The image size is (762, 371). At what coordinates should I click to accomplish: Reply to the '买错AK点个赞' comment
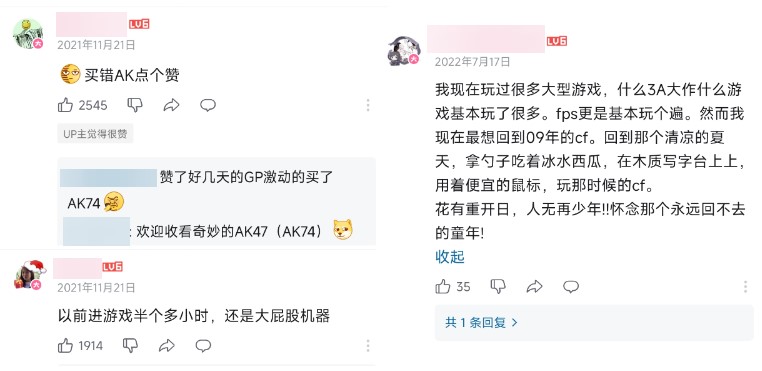point(208,105)
